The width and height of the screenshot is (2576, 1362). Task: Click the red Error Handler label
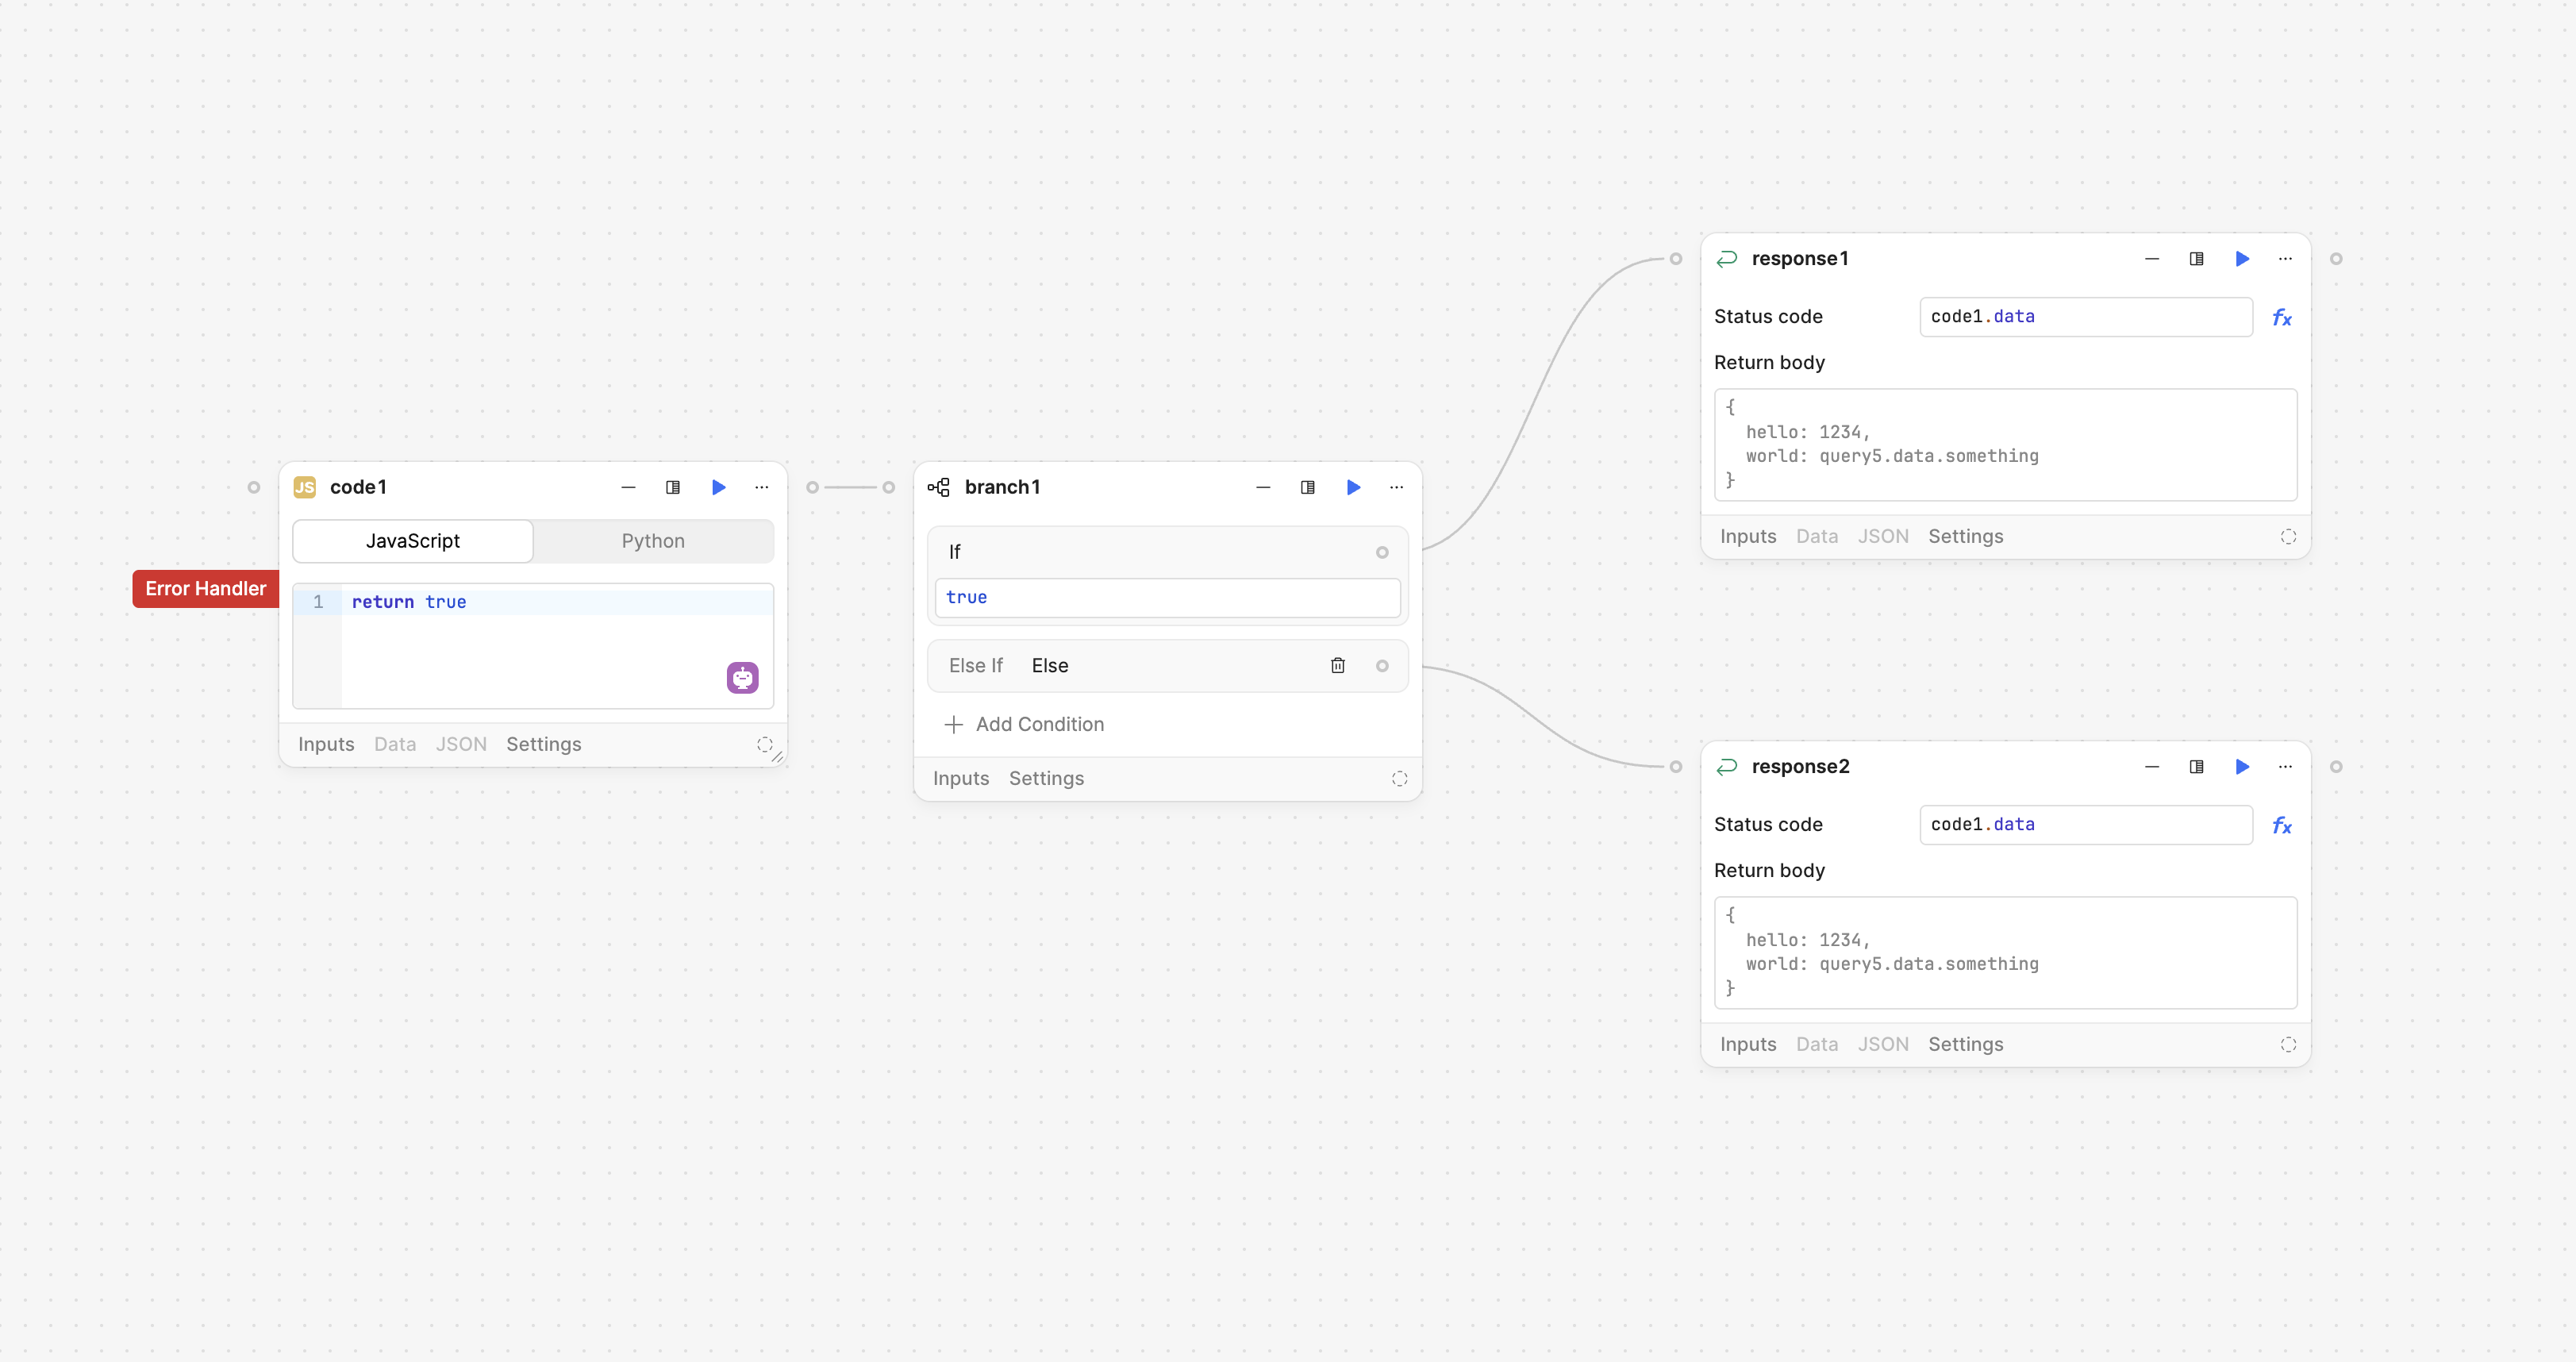point(205,589)
